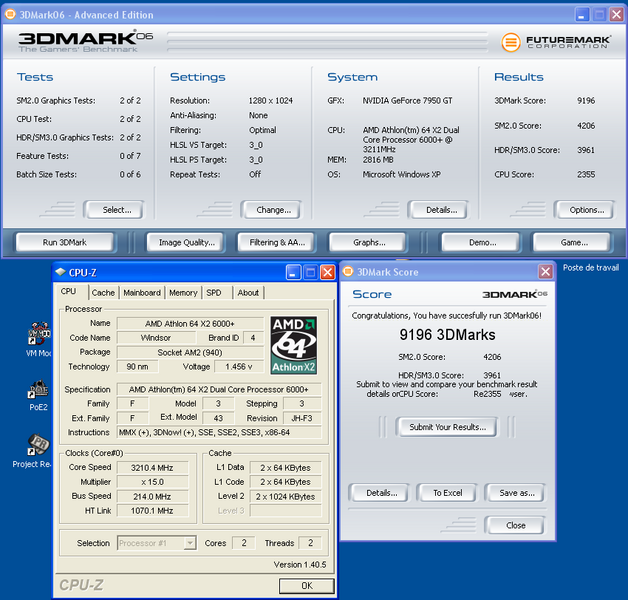Open the SPD tab in CPU-Z
The image size is (628, 600).
pyautogui.click(x=214, y=293)
